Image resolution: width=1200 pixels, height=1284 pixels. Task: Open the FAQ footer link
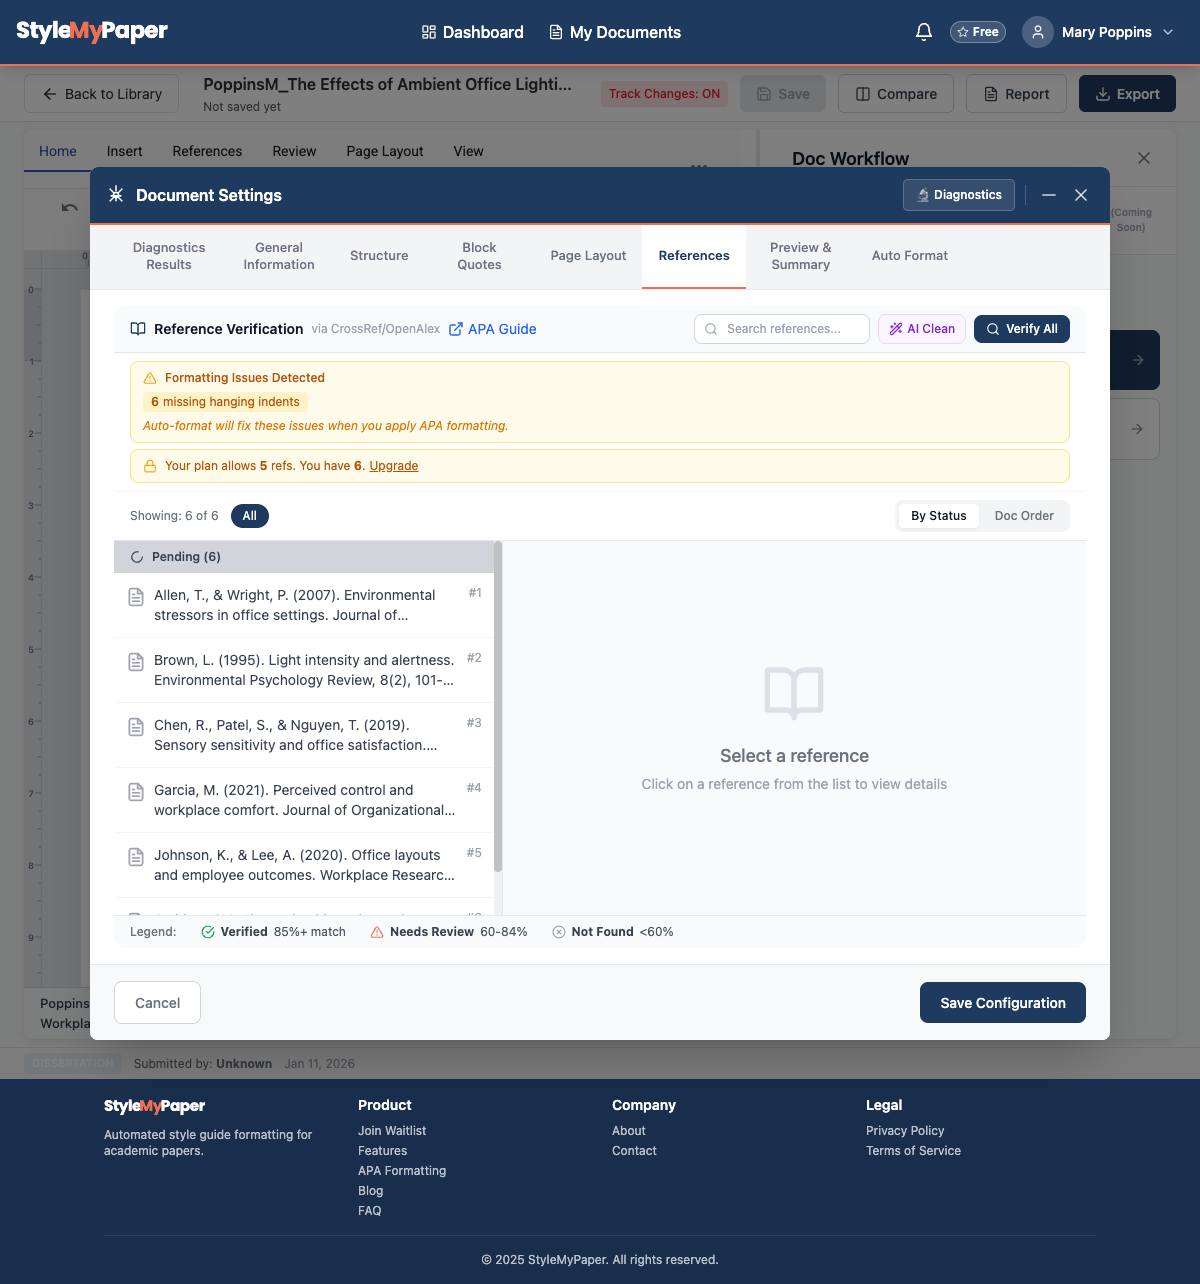[370, 1211]
